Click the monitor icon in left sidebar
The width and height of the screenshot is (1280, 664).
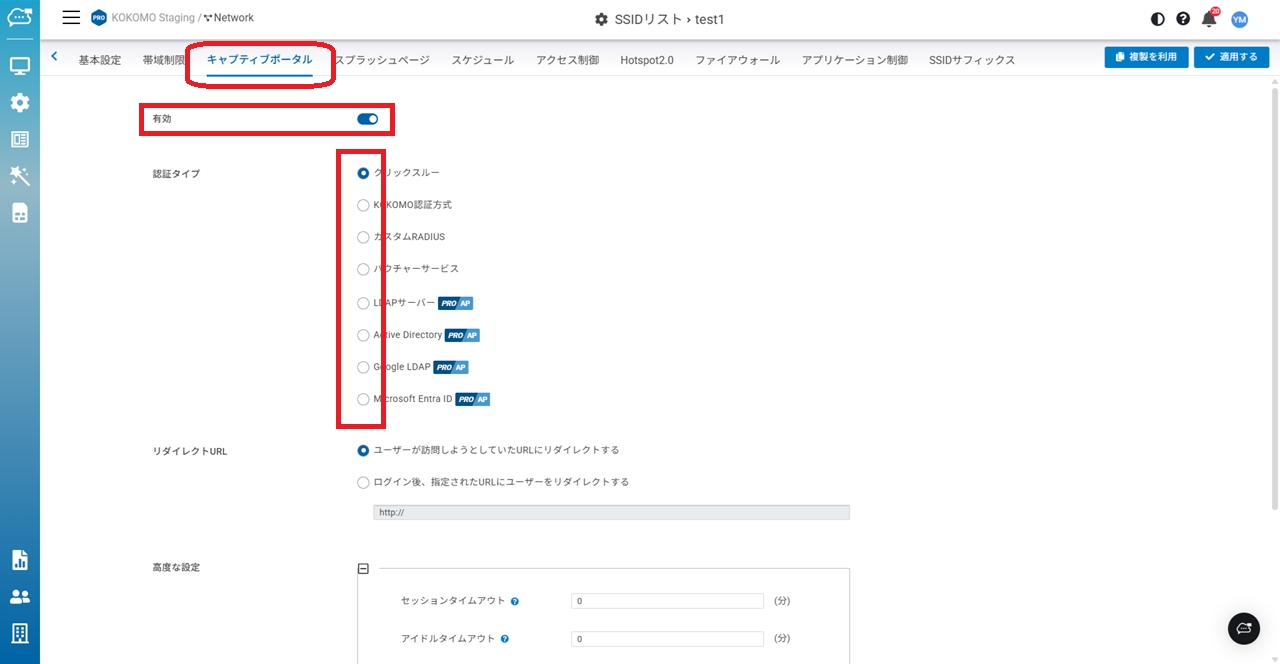click(20, 66)
